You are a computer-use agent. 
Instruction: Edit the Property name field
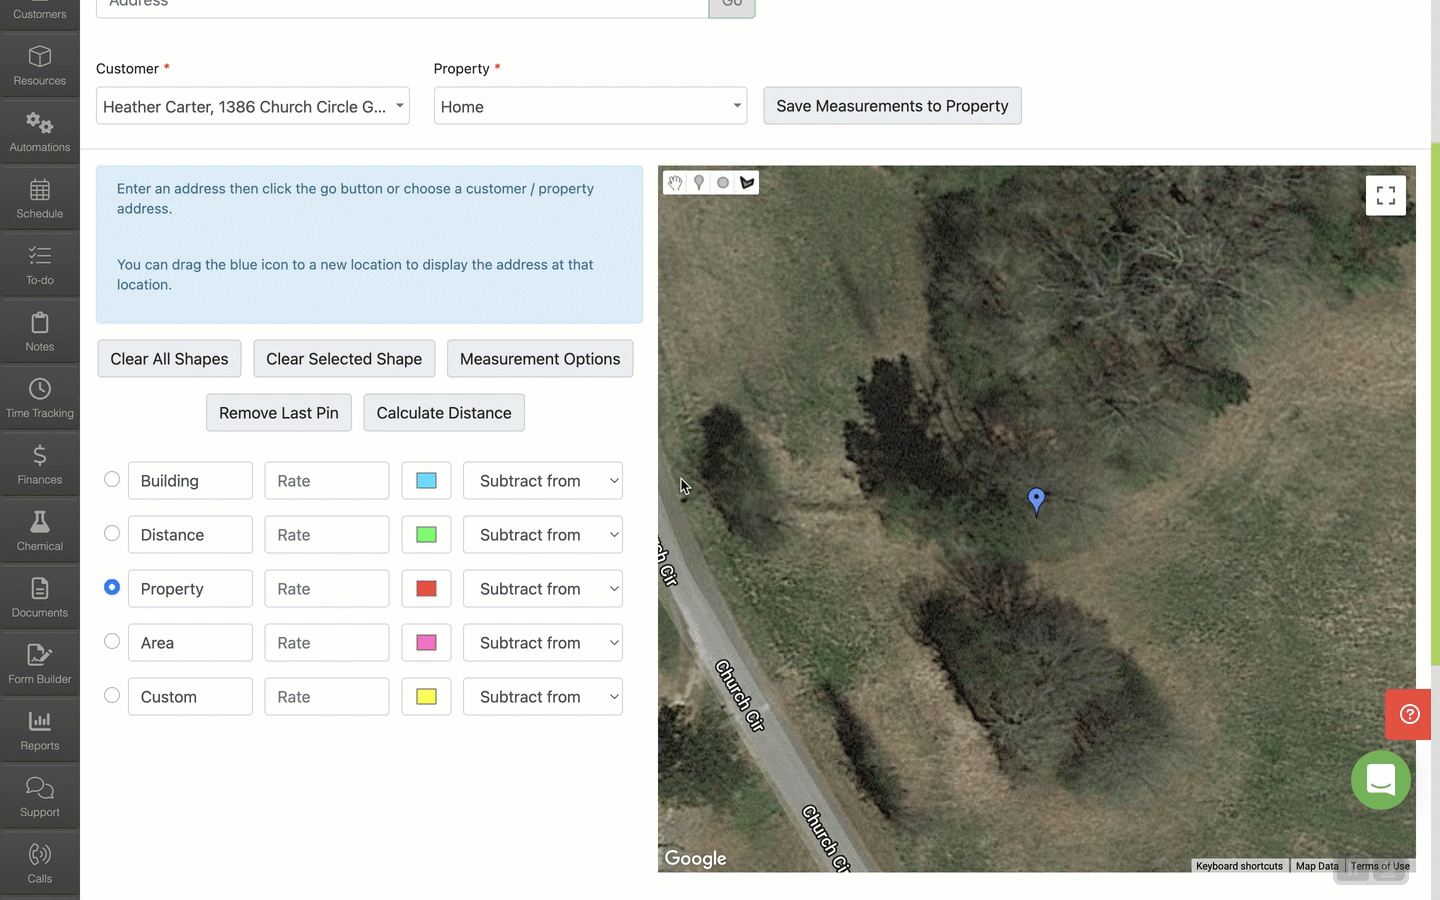point(190,589)
